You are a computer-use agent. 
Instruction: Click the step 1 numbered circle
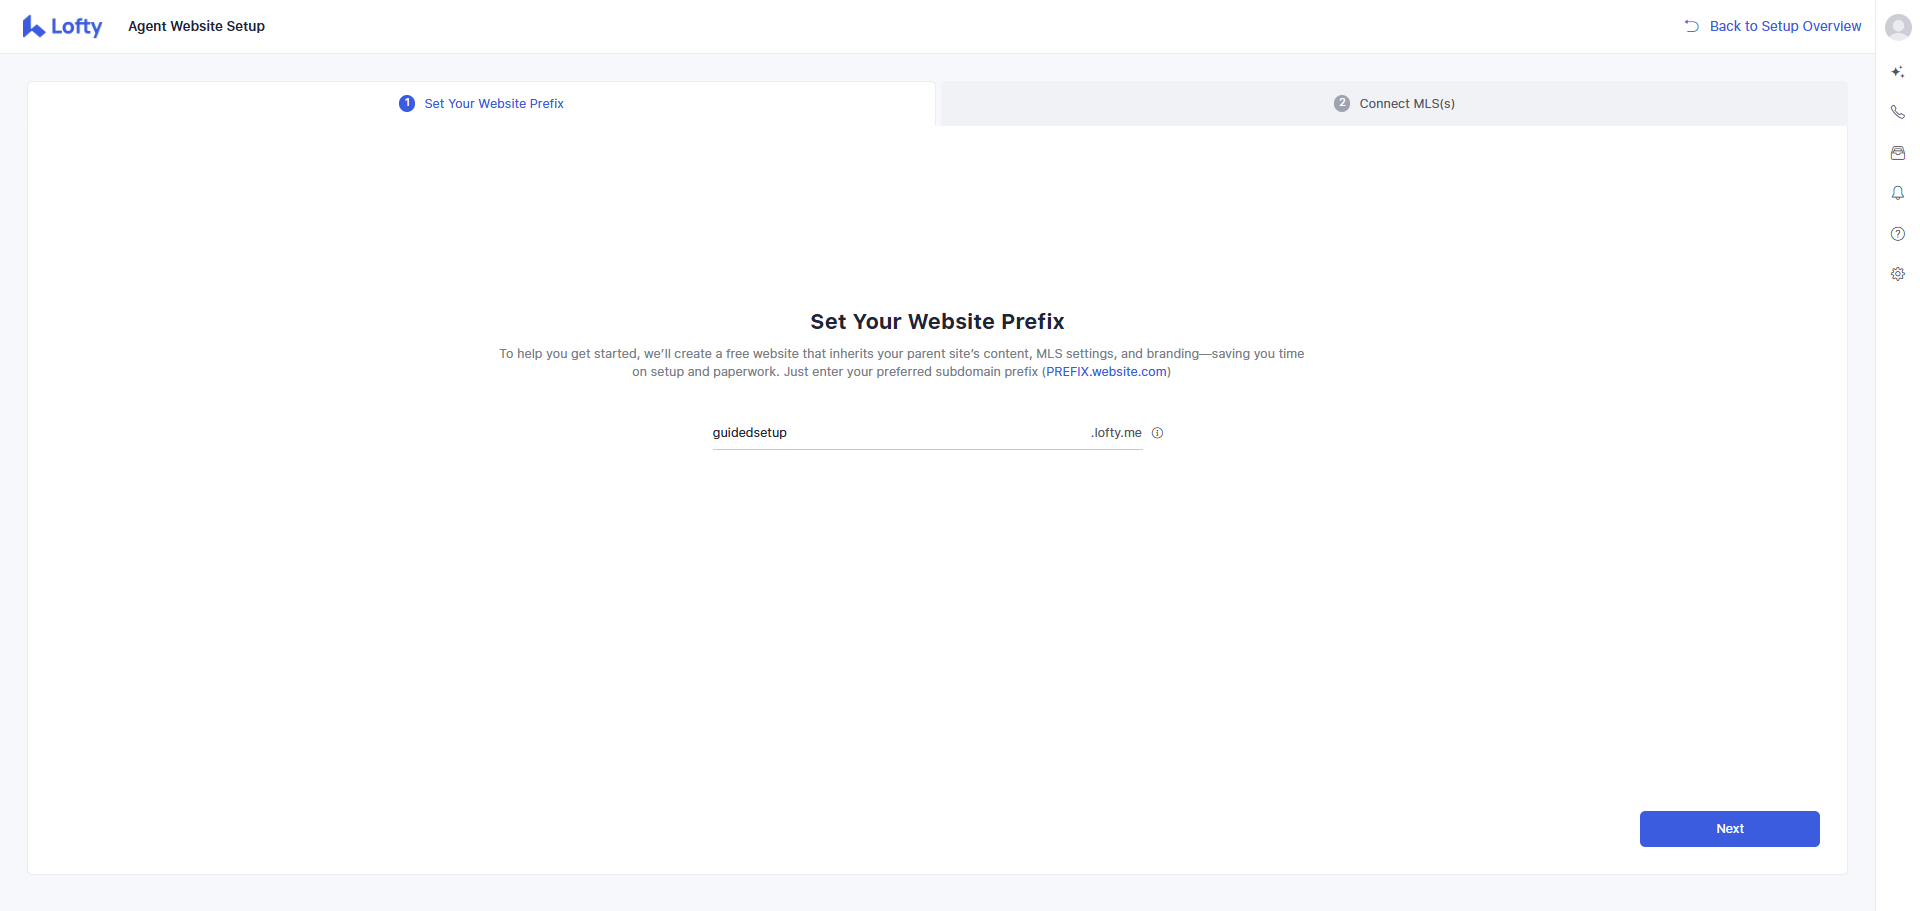406,103
